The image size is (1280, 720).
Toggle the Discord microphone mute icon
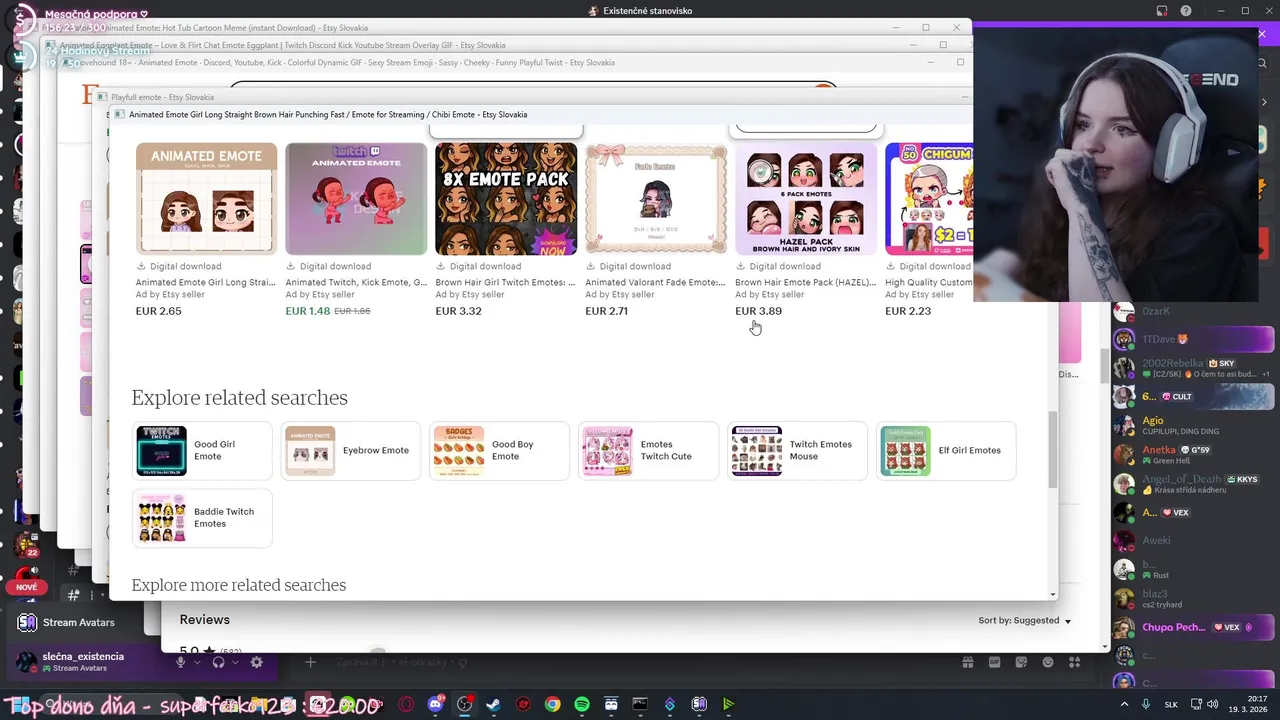pos(181,662)
